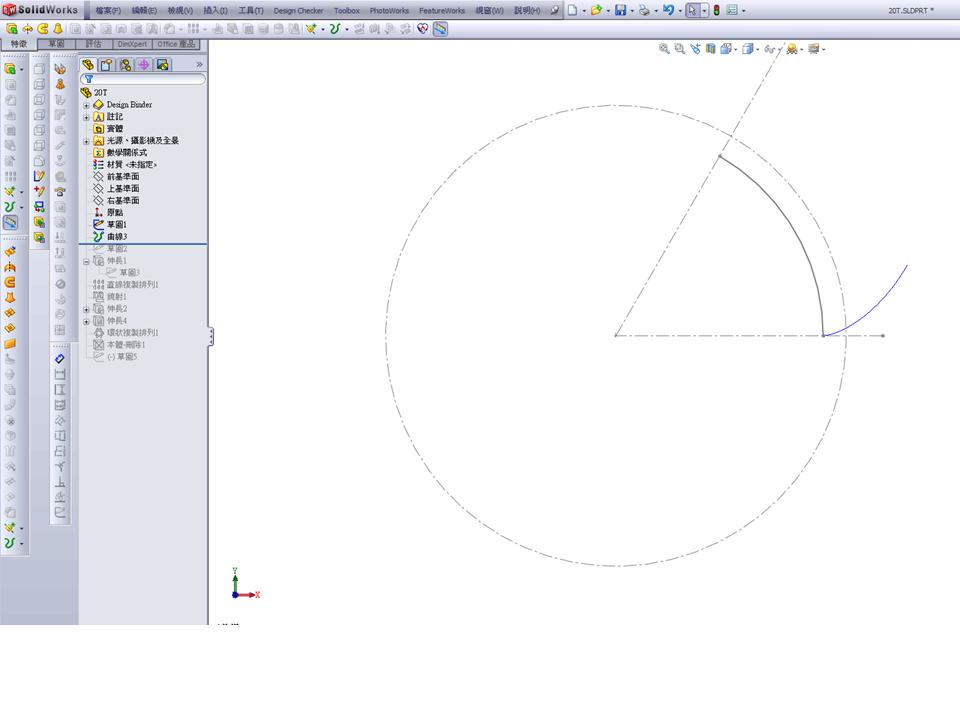The height and width of the screenshot is (720, 960).
Task: Select the DimXpertManager tab icon
Action: [143, 65]
